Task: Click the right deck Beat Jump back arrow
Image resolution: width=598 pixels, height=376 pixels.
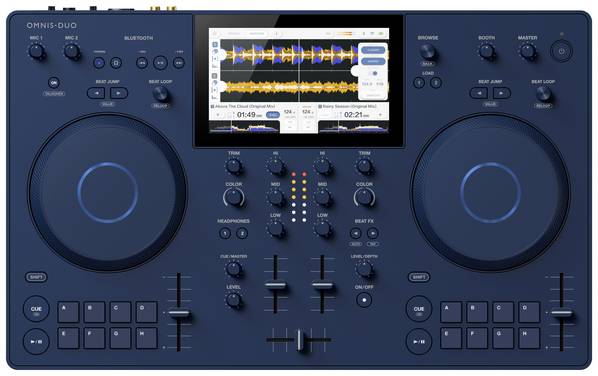Action: click(x=479, y=93)
